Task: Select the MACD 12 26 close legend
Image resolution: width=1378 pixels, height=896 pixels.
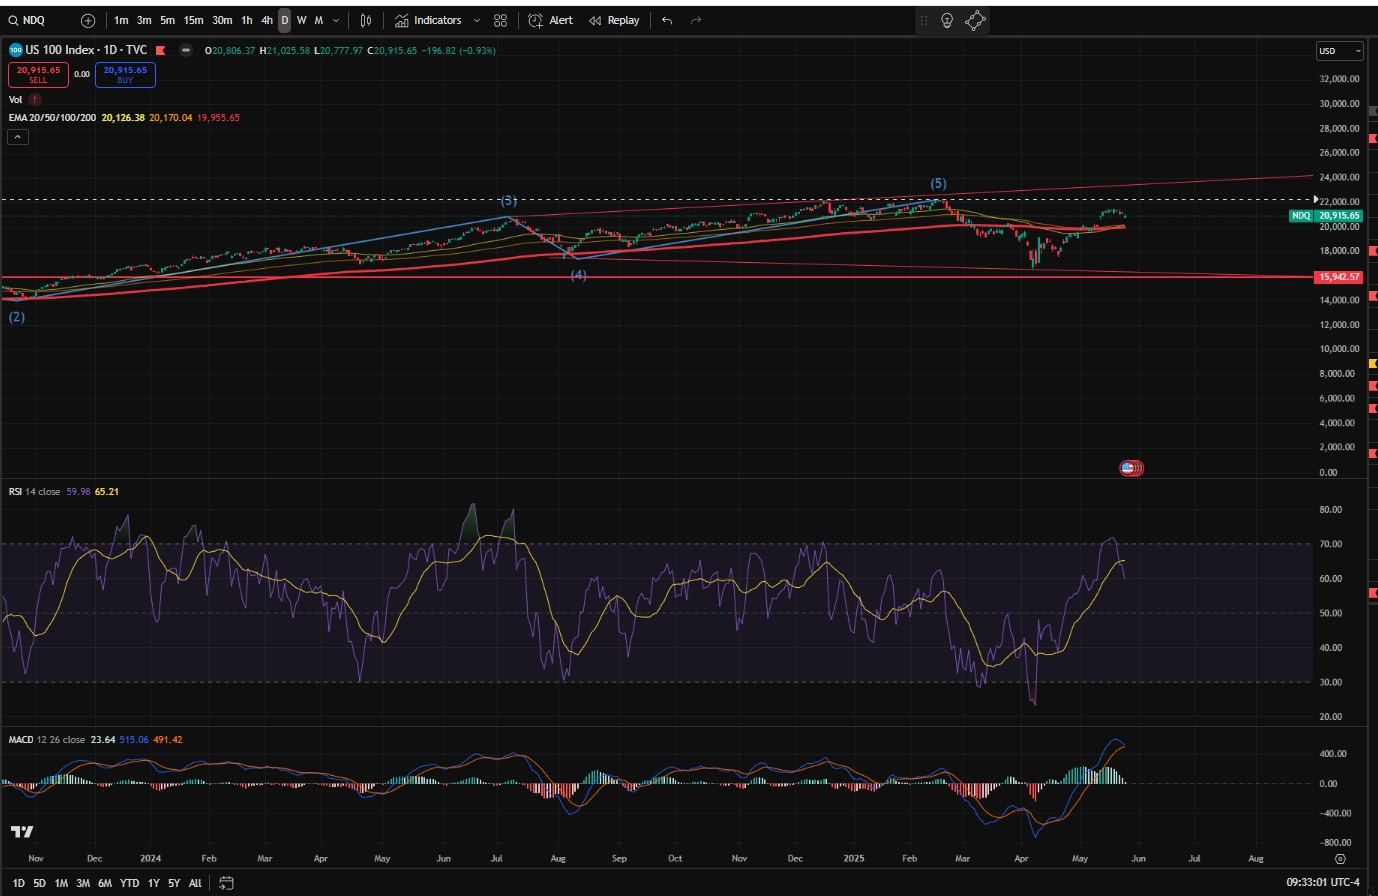Action: click(x=47, y=740)
